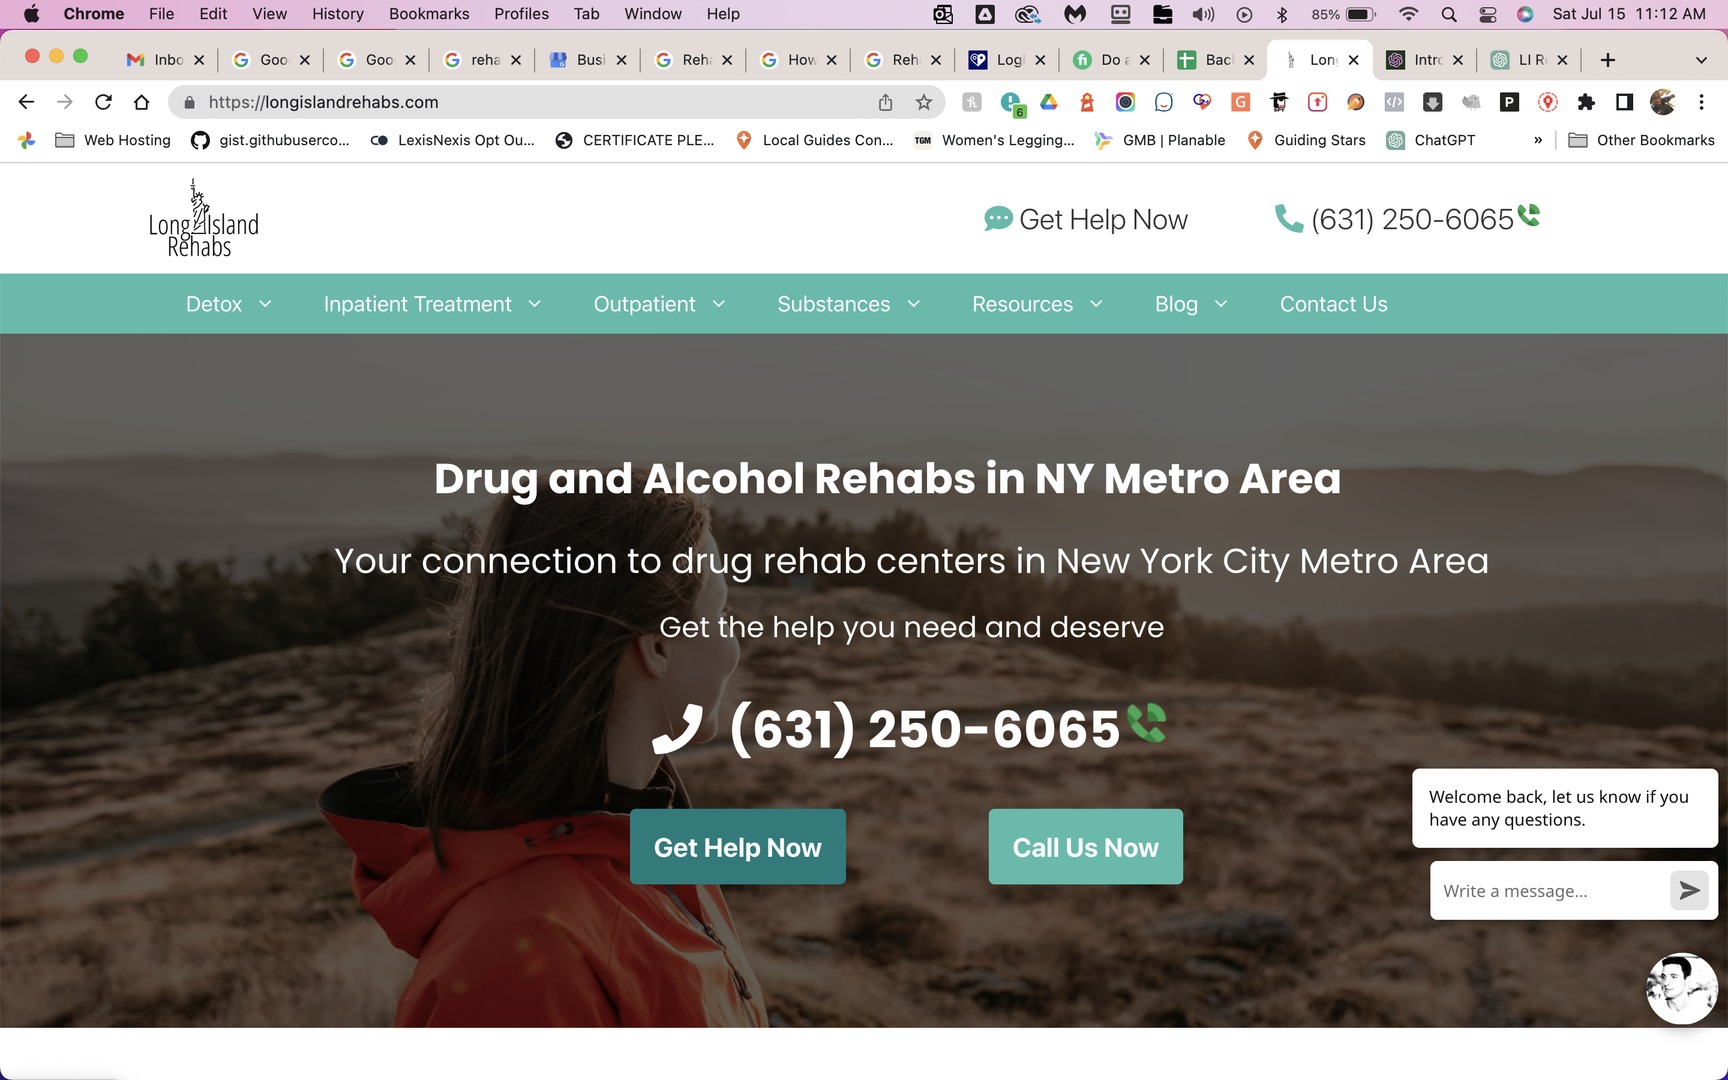1728x1080 pixels.
Task: Open the Contact Us page
Action: tap(1334, 304)
